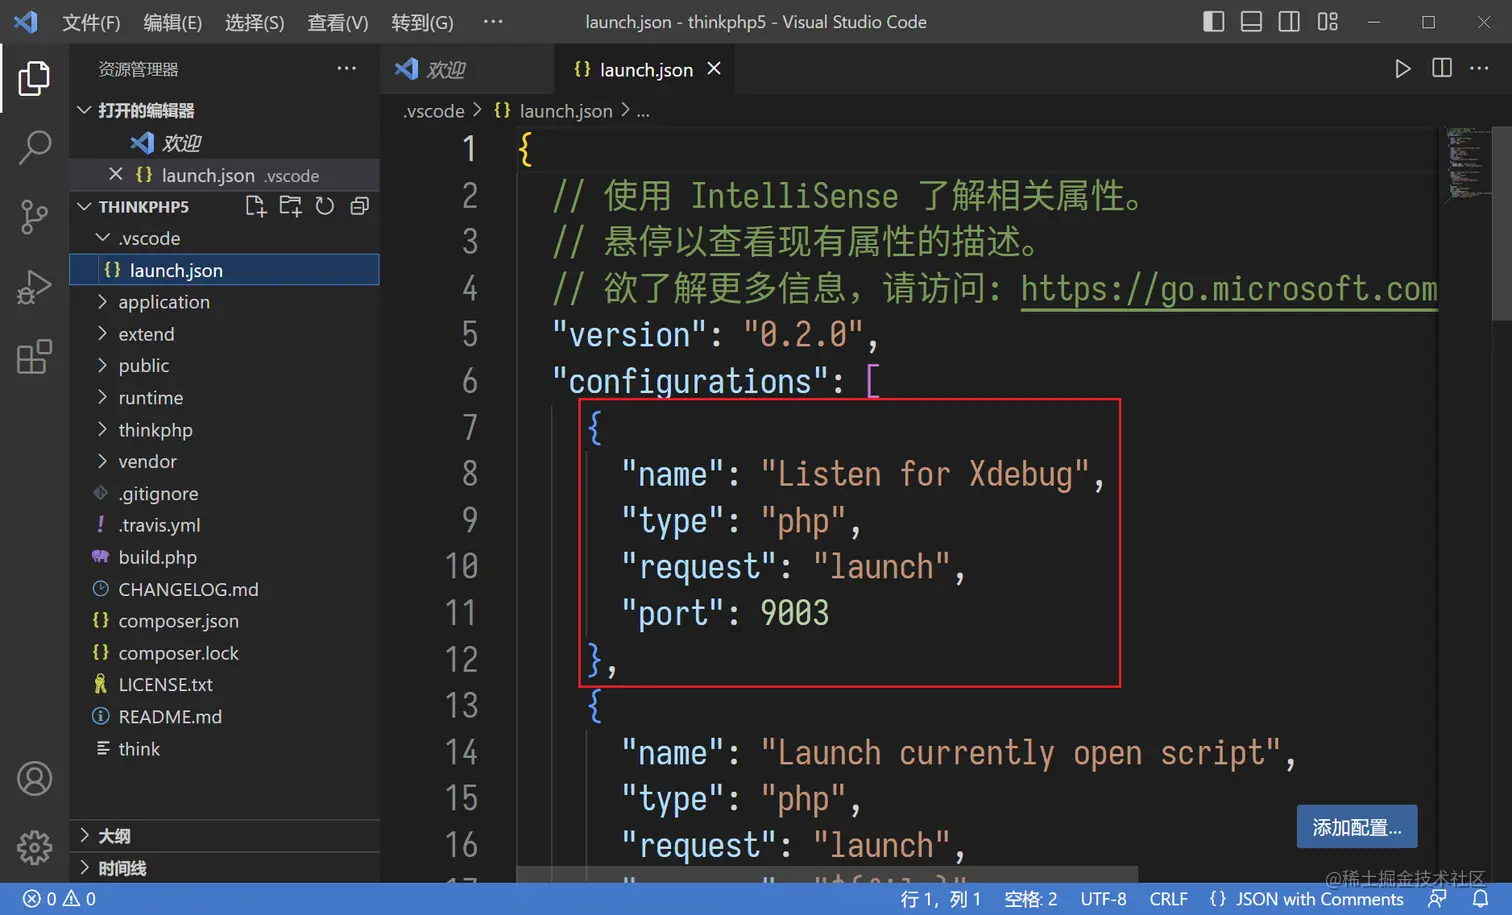
Task: Click New File icon in THINKPHP5 header
Action: pyautogui.click(x=256, y=206)
